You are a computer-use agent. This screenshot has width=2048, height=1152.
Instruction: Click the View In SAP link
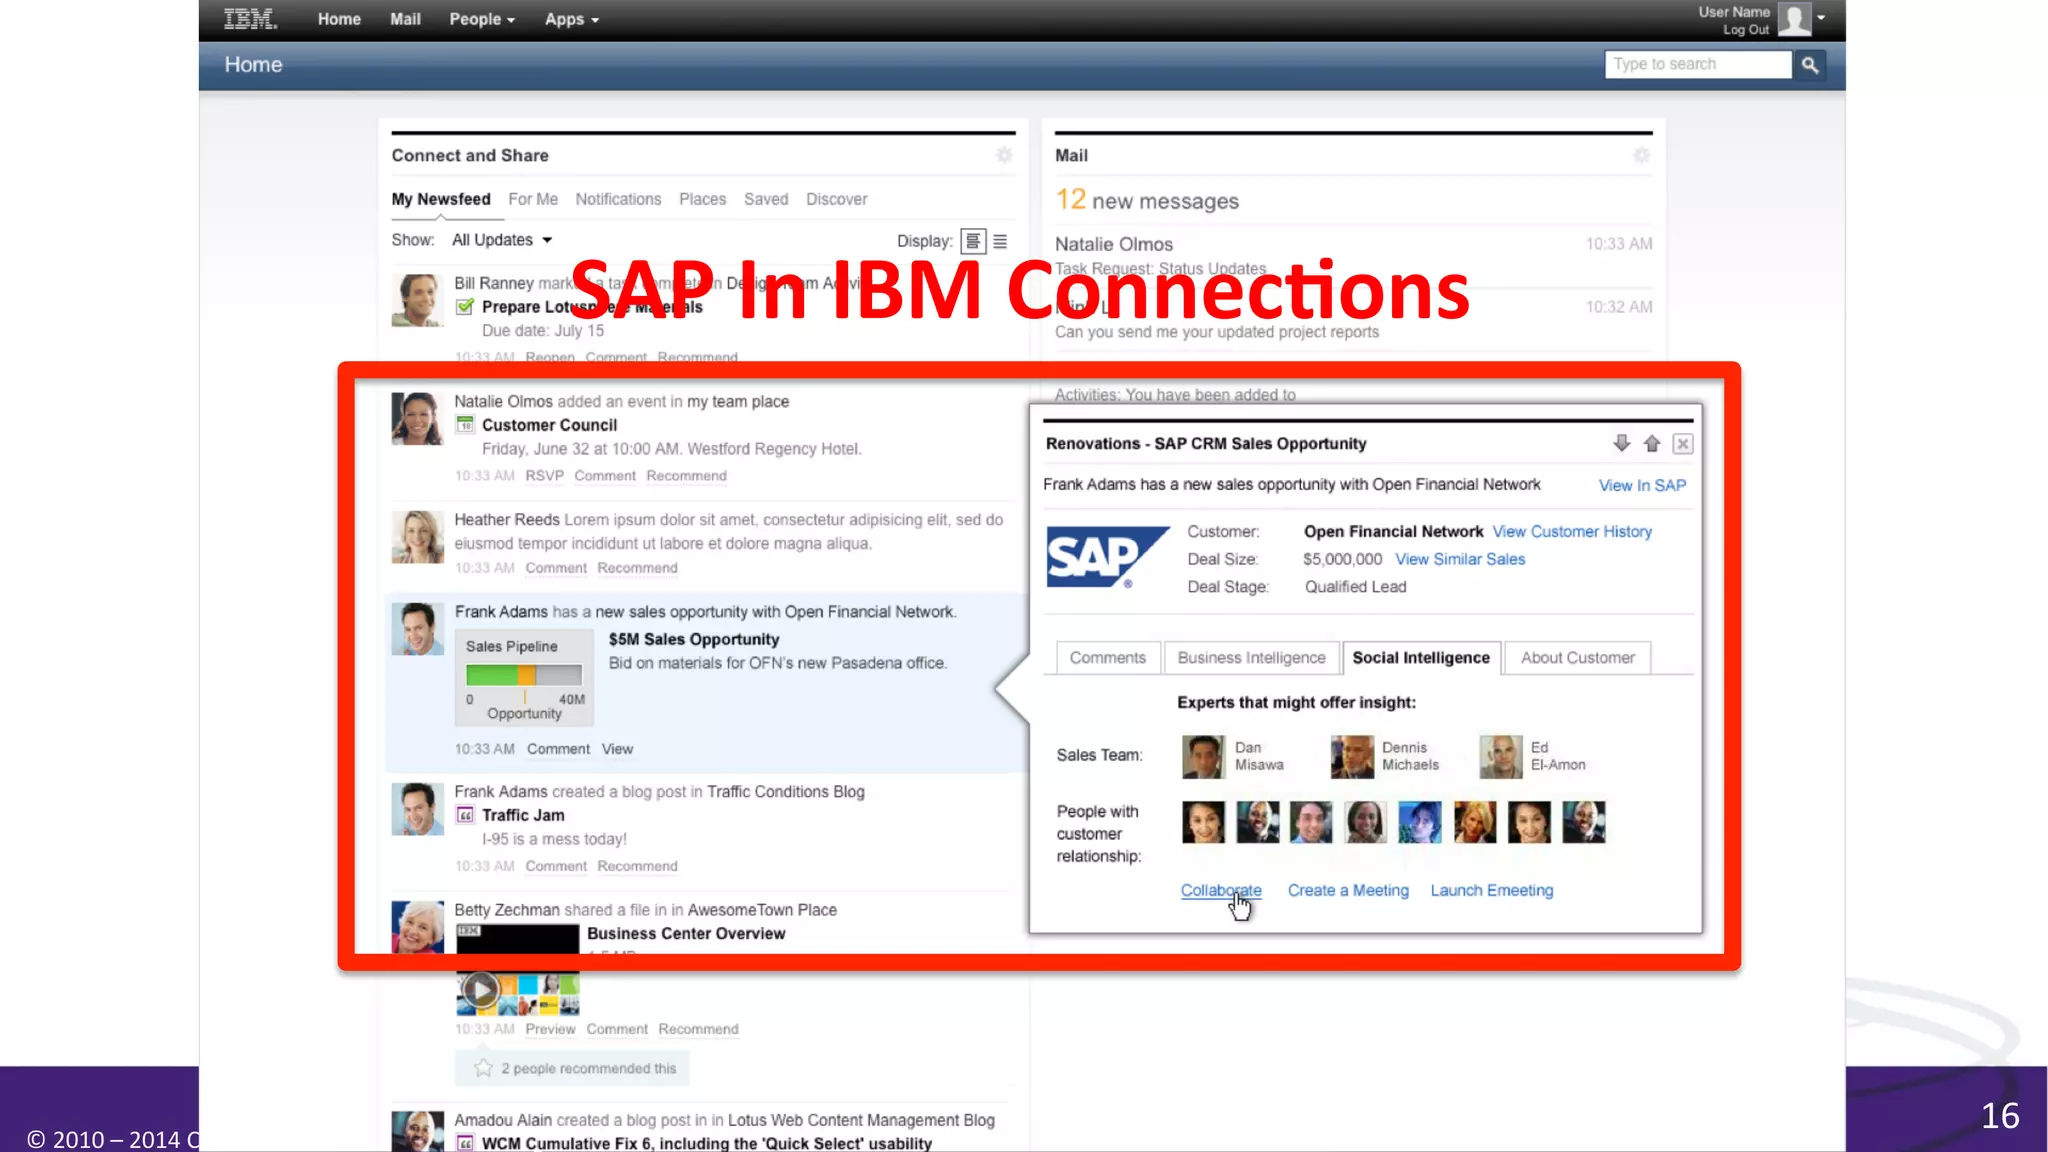click(x=1642, y=485)
